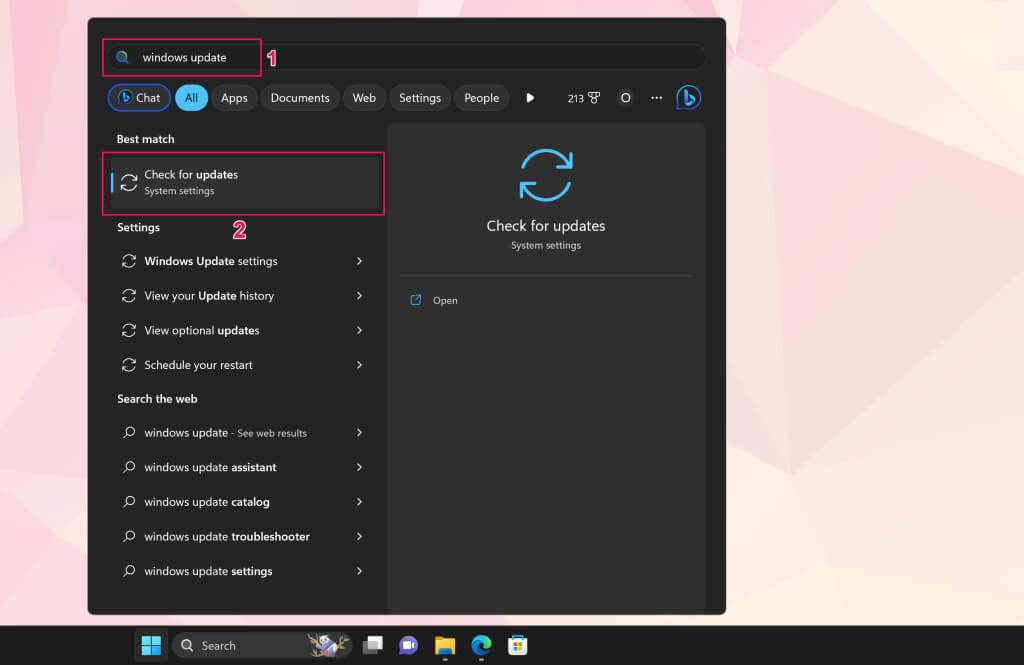Click Open link in preview pane
Image resolution: width=1024 pixels, height=665 pixels.
click(x=445, y=300)
